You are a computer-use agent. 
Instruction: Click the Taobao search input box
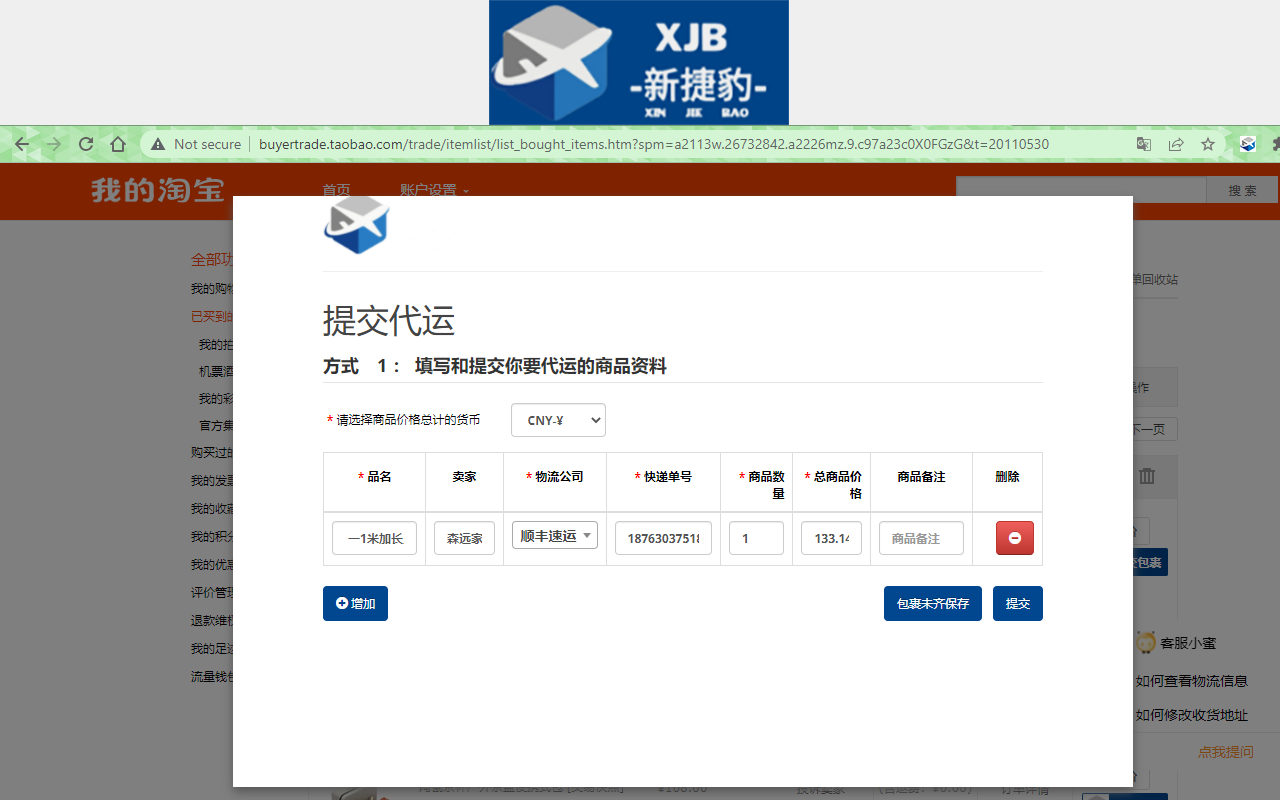pyautogui.click(x=1081, y=190)
